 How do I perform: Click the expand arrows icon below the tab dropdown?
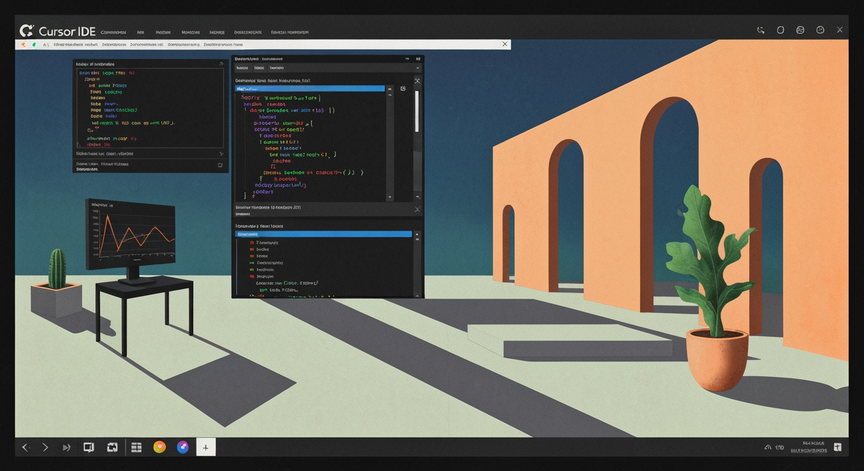pyautogui.click(x=417, y=81)
